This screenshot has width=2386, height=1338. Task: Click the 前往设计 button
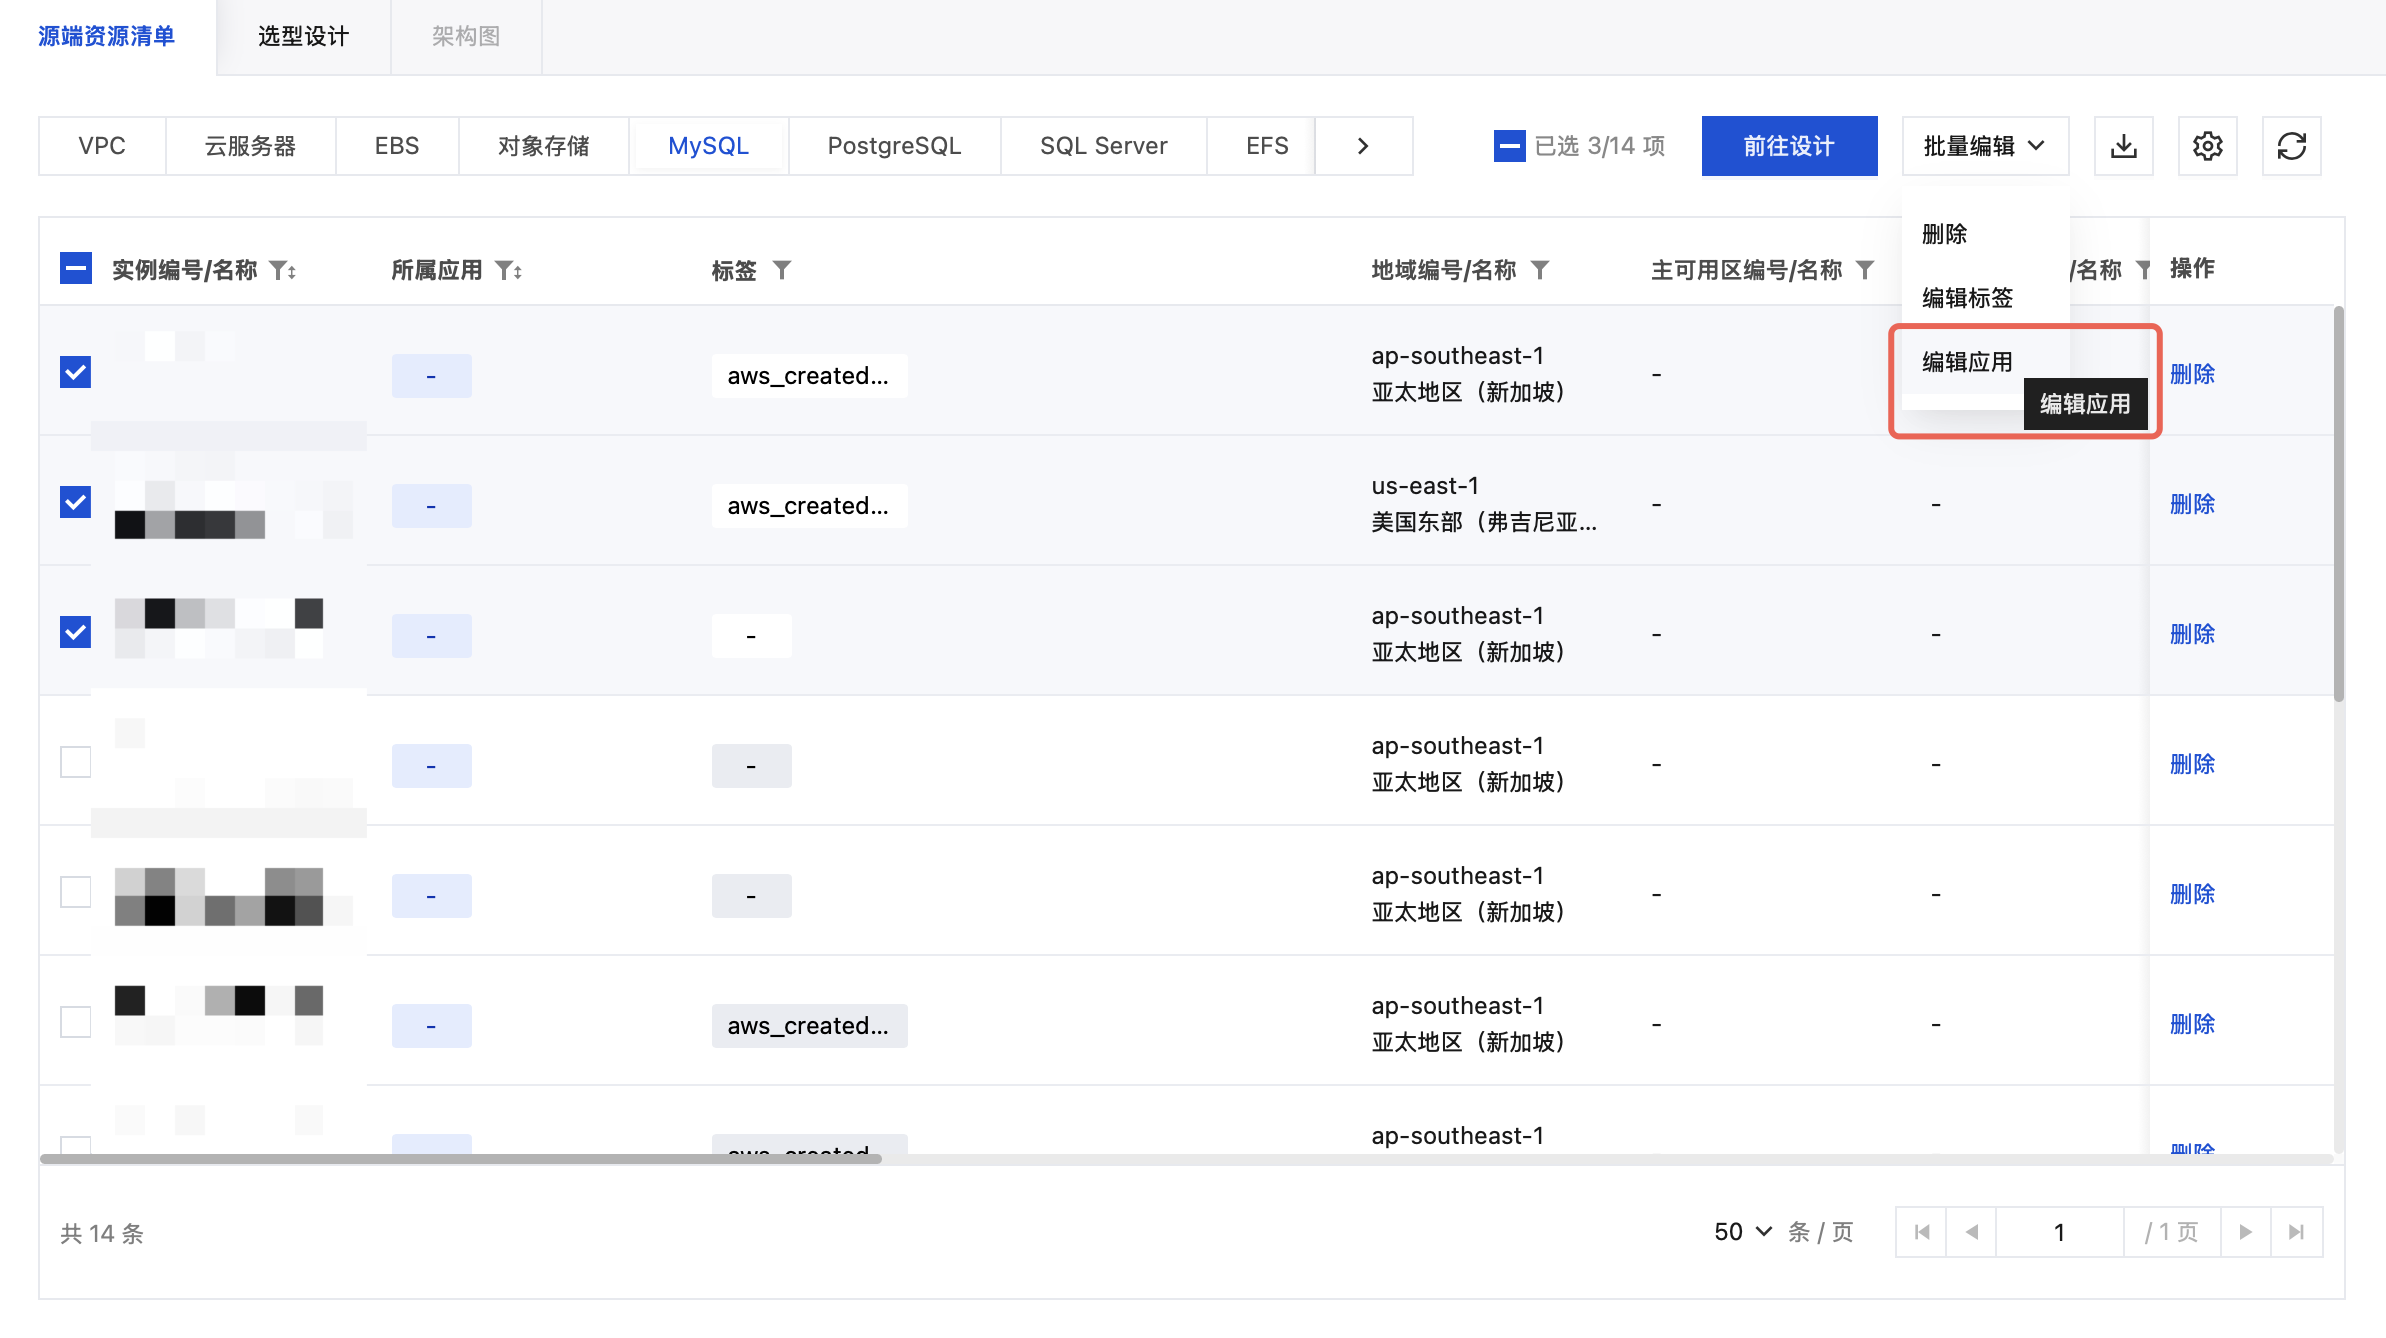click(x=1789, y=146)
